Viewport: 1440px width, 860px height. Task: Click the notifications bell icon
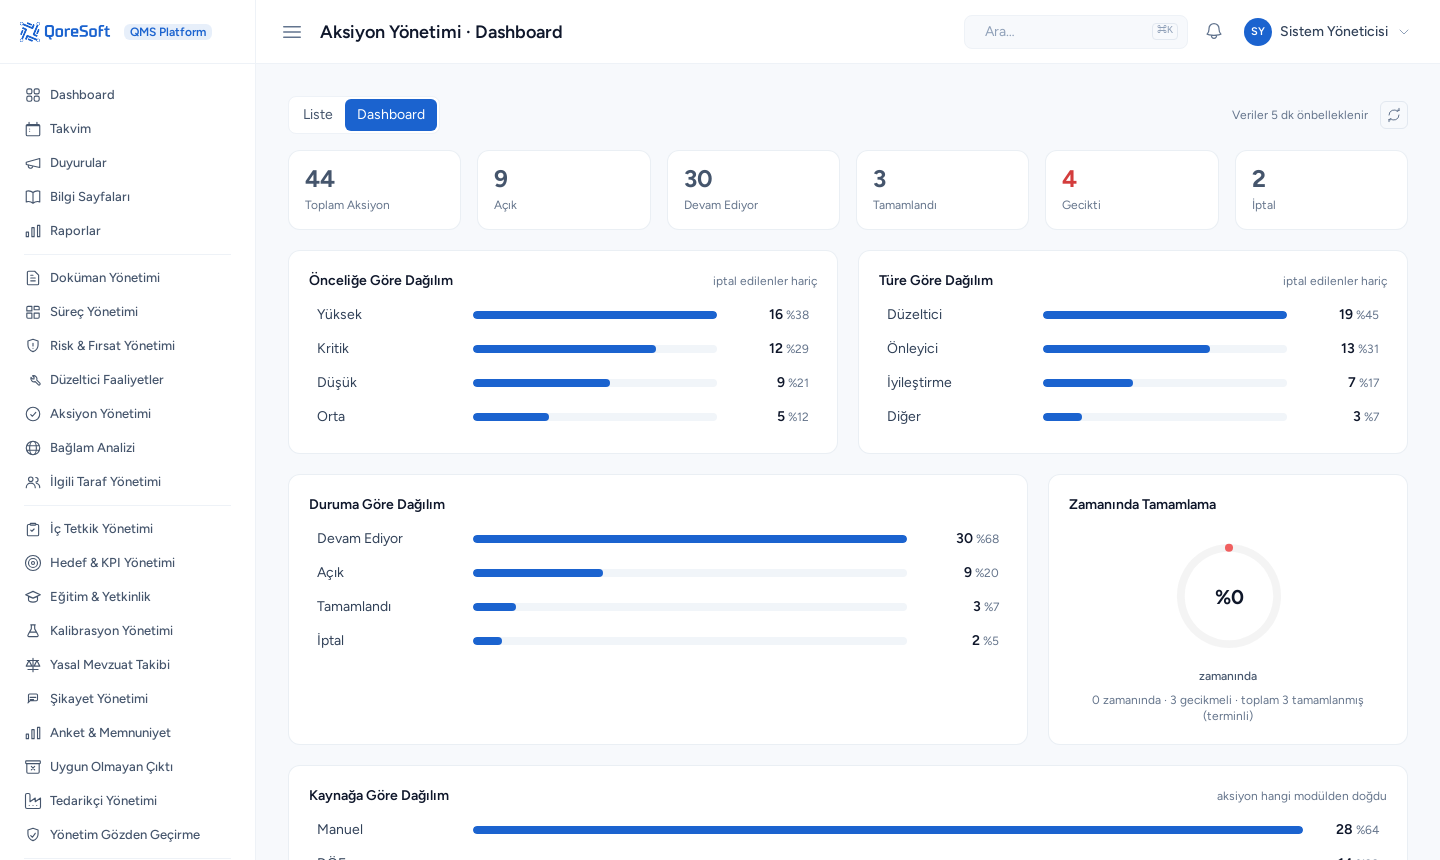[1214, 32]
